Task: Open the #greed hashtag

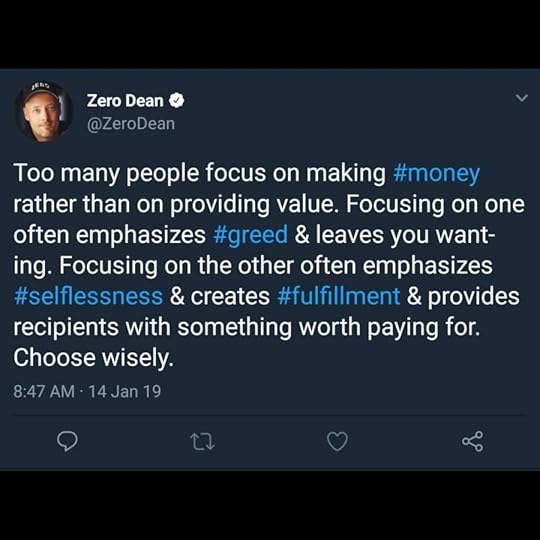Action: pos(250,235)
